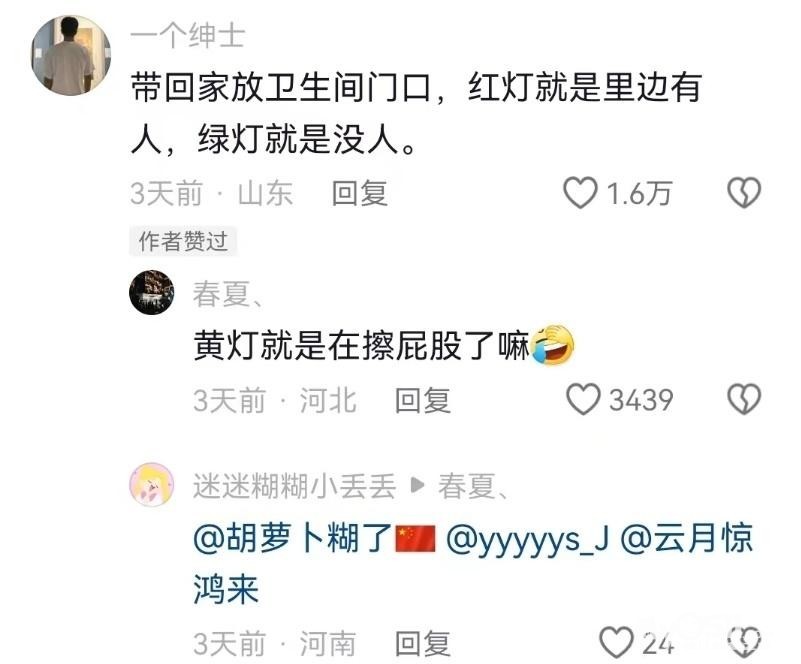This screenshot has height=664, width=801.
Task: Like 迷迷糊糊小丢丢's reply
Action: point(616,642)
